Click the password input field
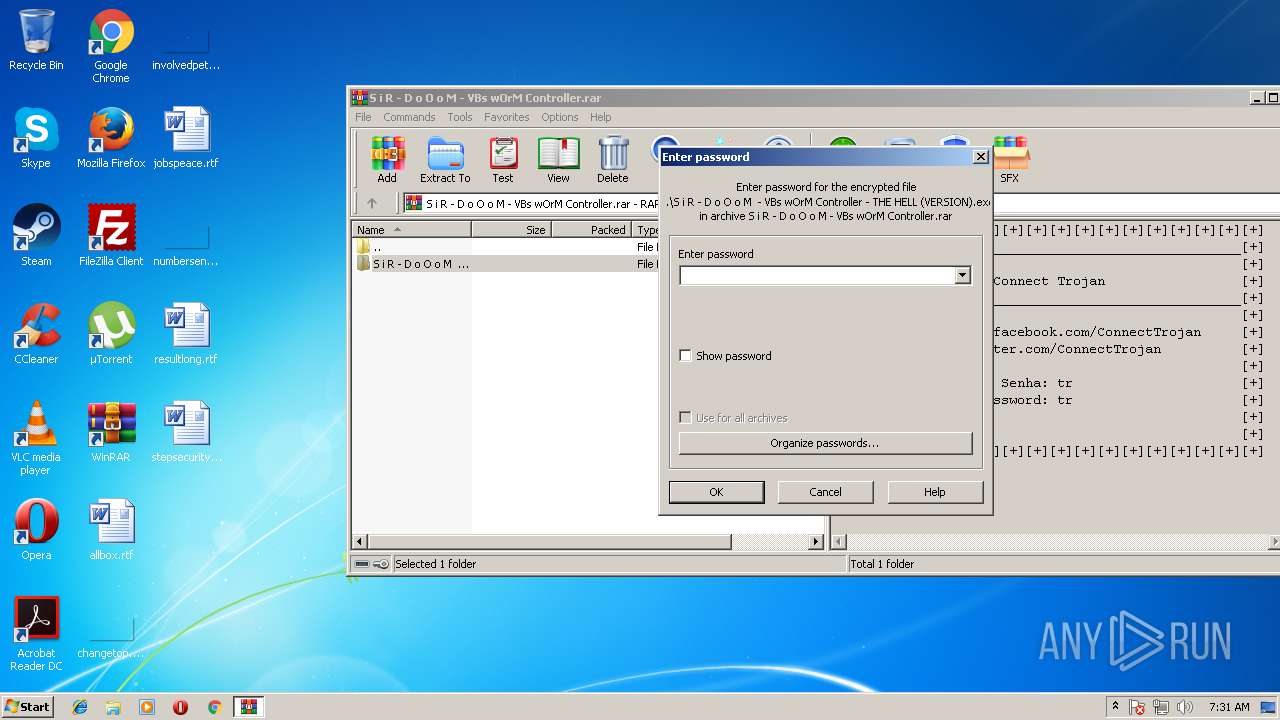This screenshot has height=720, width=1280. coord(816,275)
